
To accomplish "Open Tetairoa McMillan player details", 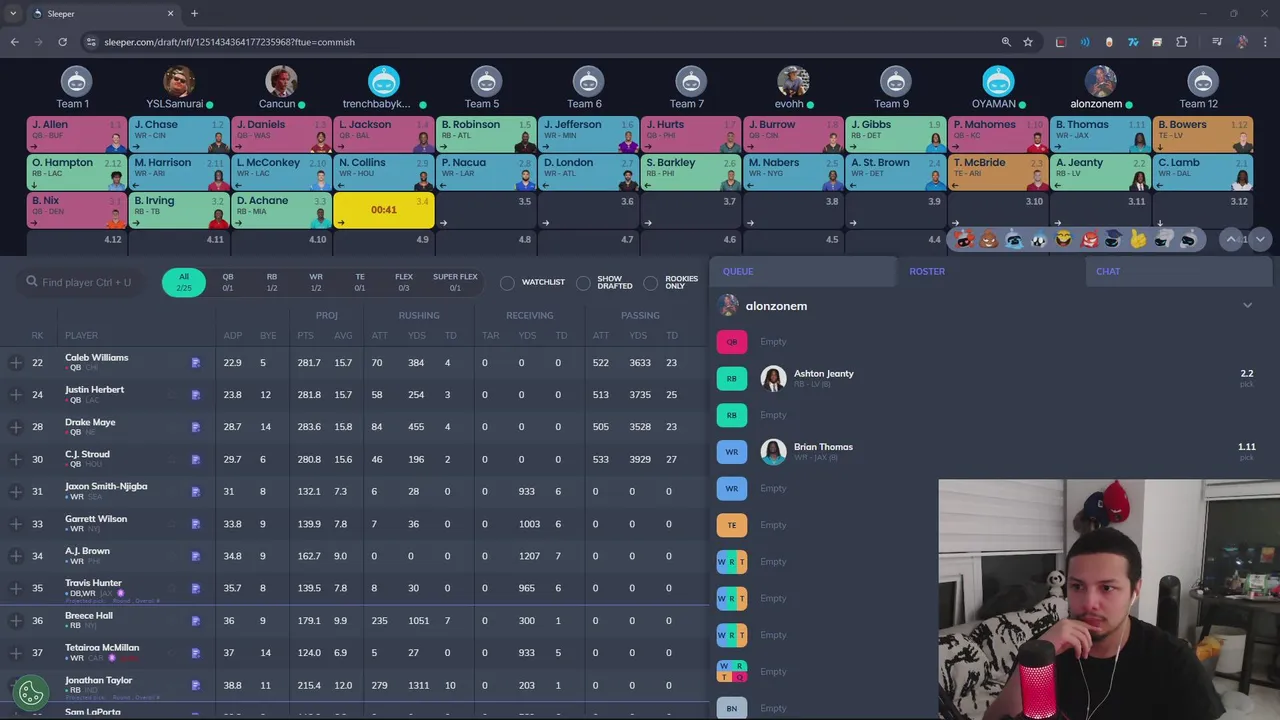I will coord(102,648).
